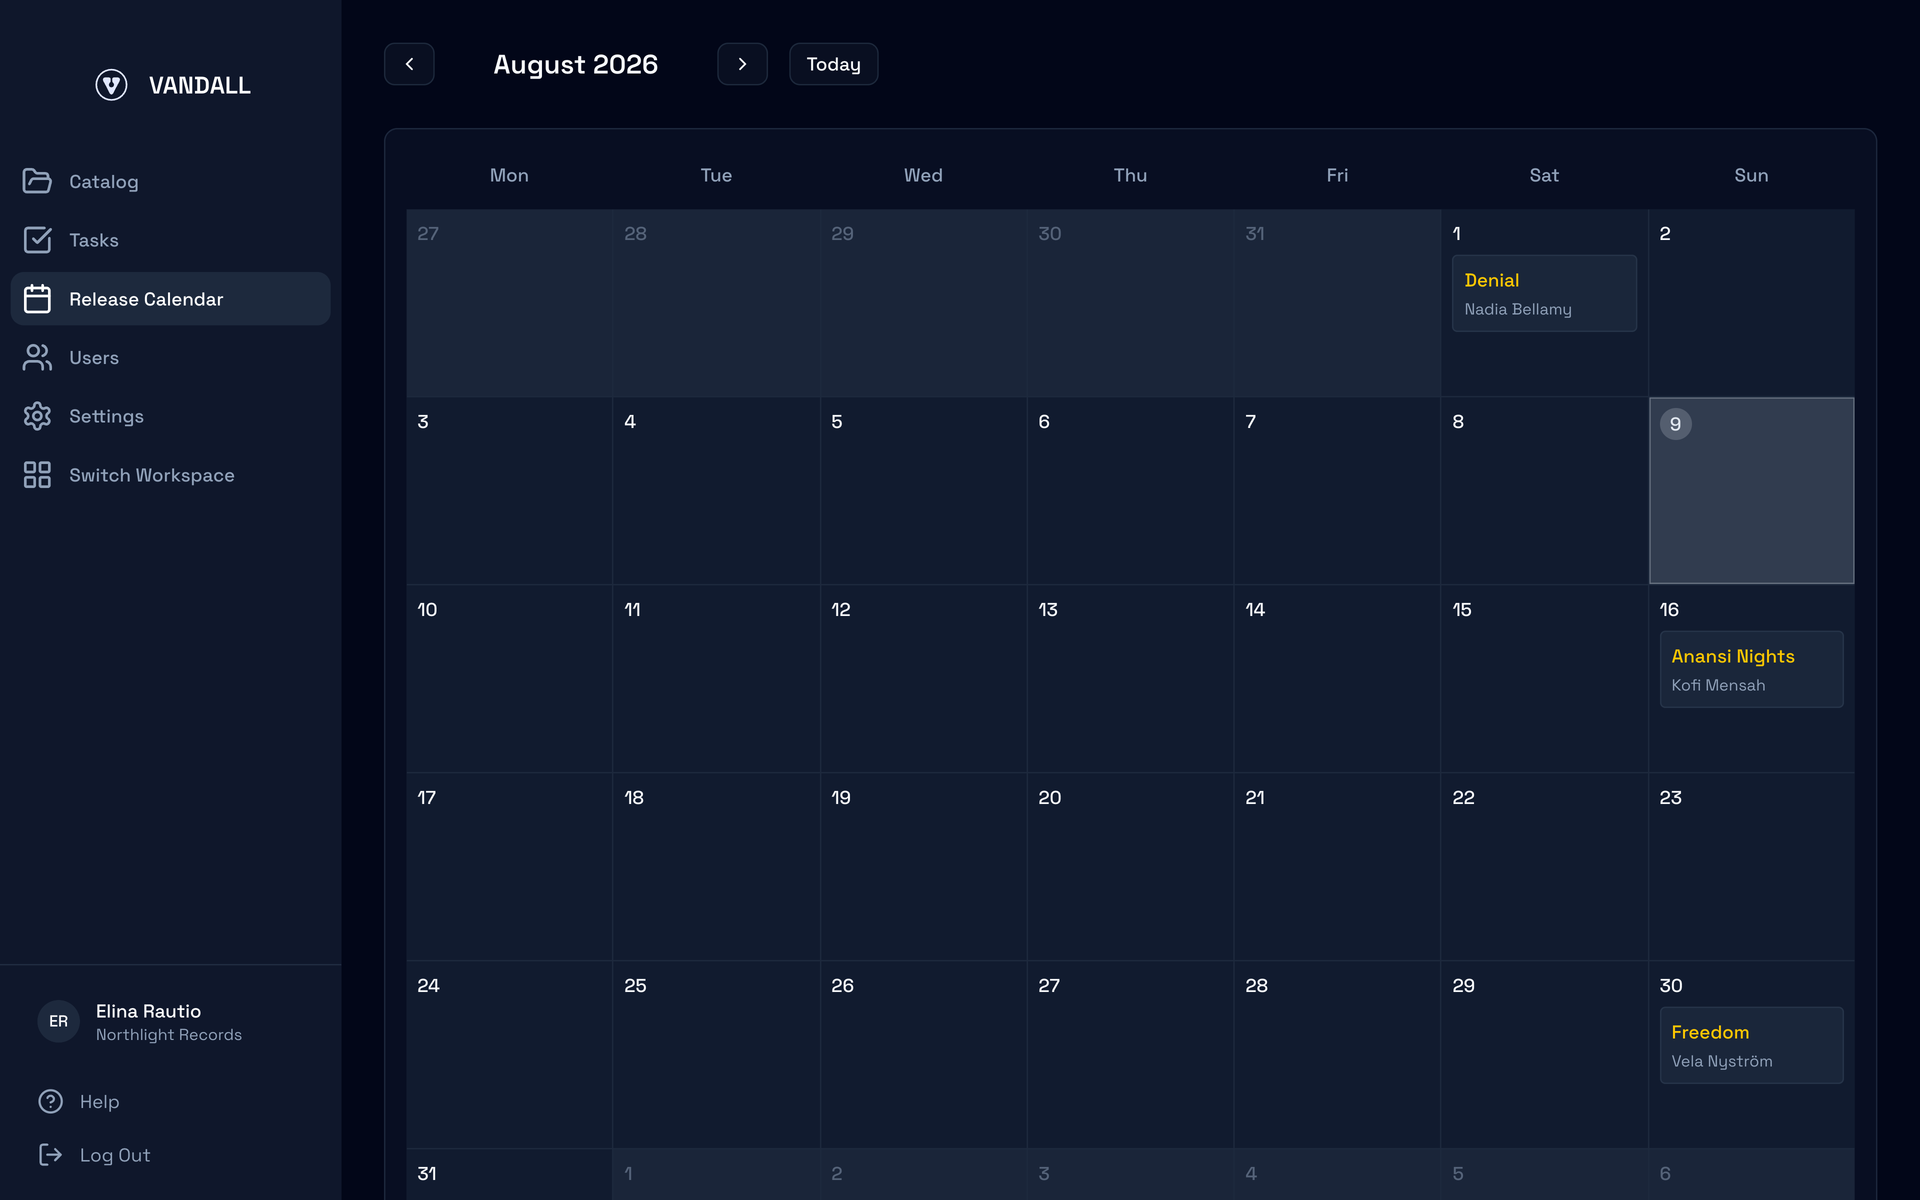Select Release Calendar menu item
The image size is (1920, 1200).
170,299
